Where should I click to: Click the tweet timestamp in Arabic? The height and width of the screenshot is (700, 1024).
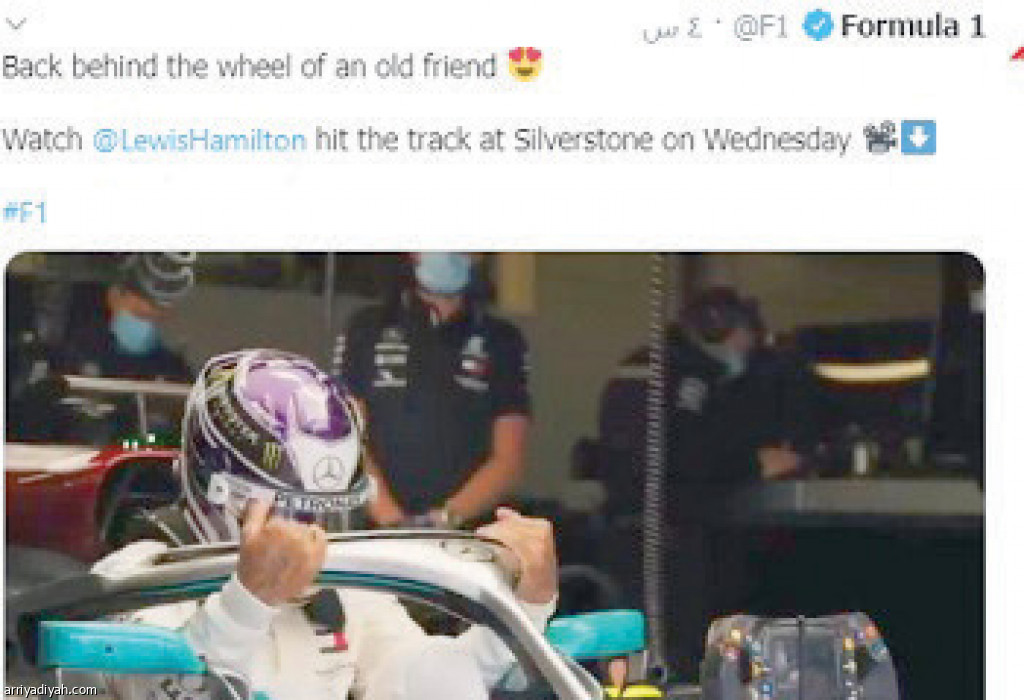click(672, 29)
